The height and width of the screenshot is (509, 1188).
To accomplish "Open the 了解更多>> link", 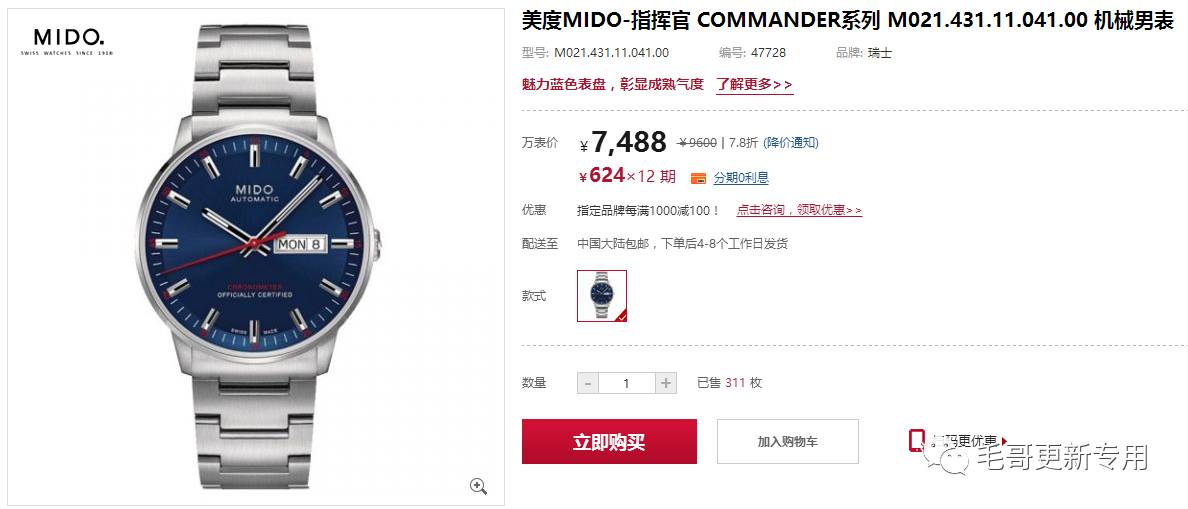I will pyautogui.click(x=755, y=84).
